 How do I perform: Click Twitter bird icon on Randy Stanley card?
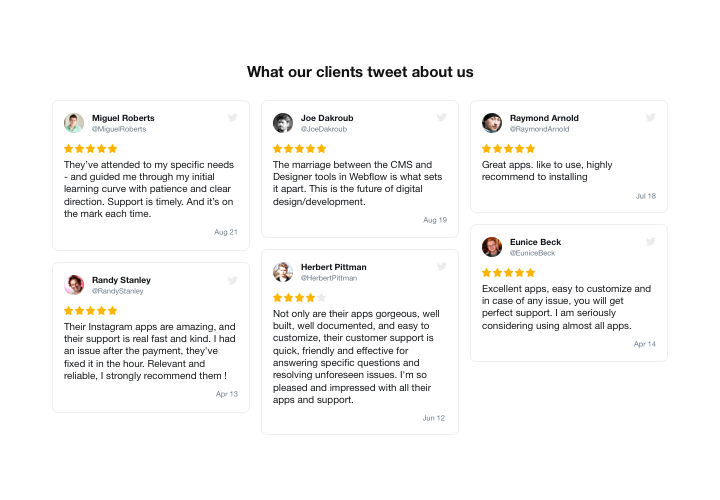(232, 280)
